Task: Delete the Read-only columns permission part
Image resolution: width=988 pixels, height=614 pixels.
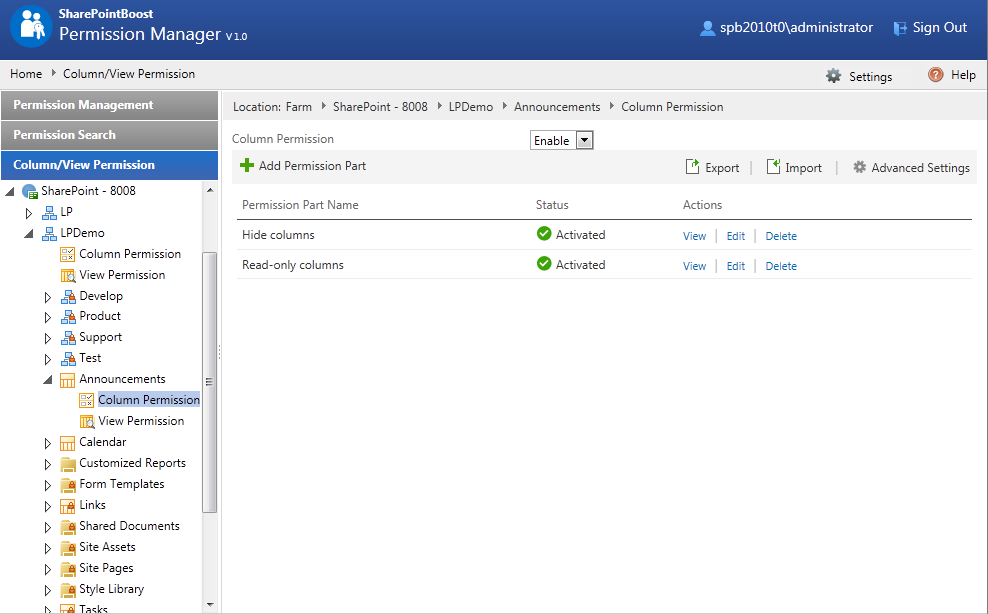Action: [781, 266]
